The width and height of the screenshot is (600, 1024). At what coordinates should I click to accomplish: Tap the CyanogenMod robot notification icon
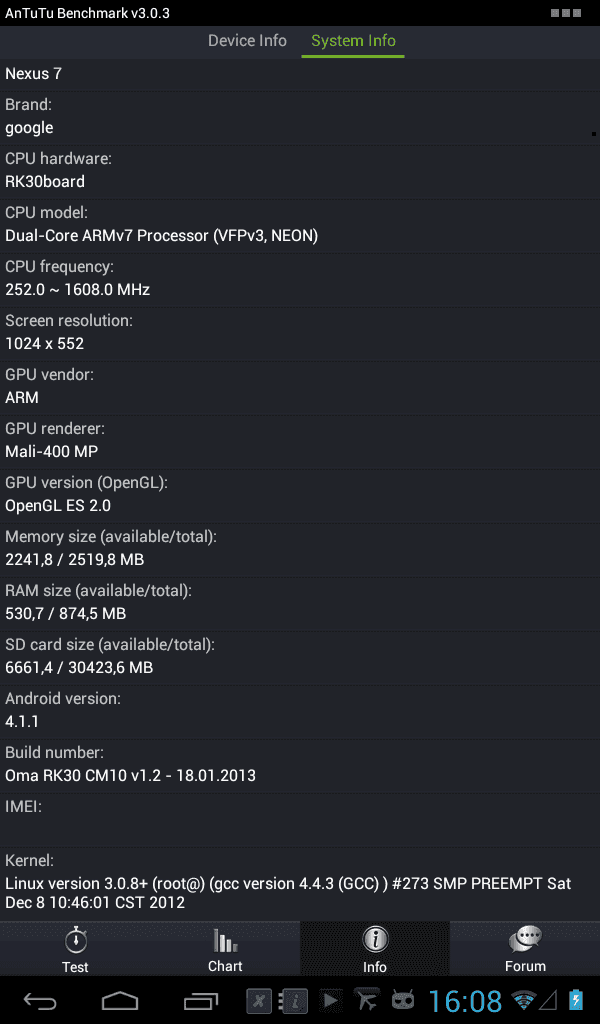coord(403,1000)
